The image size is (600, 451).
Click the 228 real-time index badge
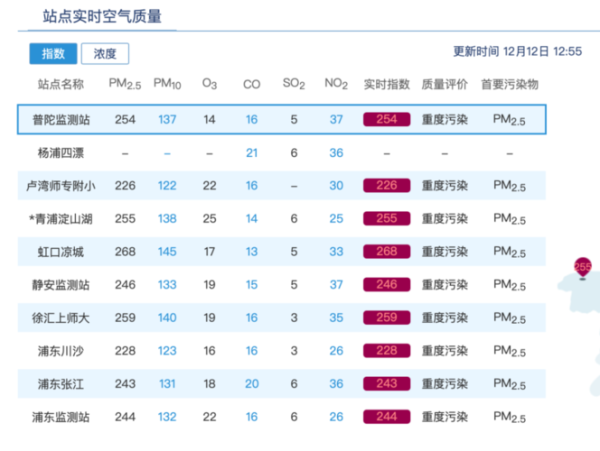point(386,350)
